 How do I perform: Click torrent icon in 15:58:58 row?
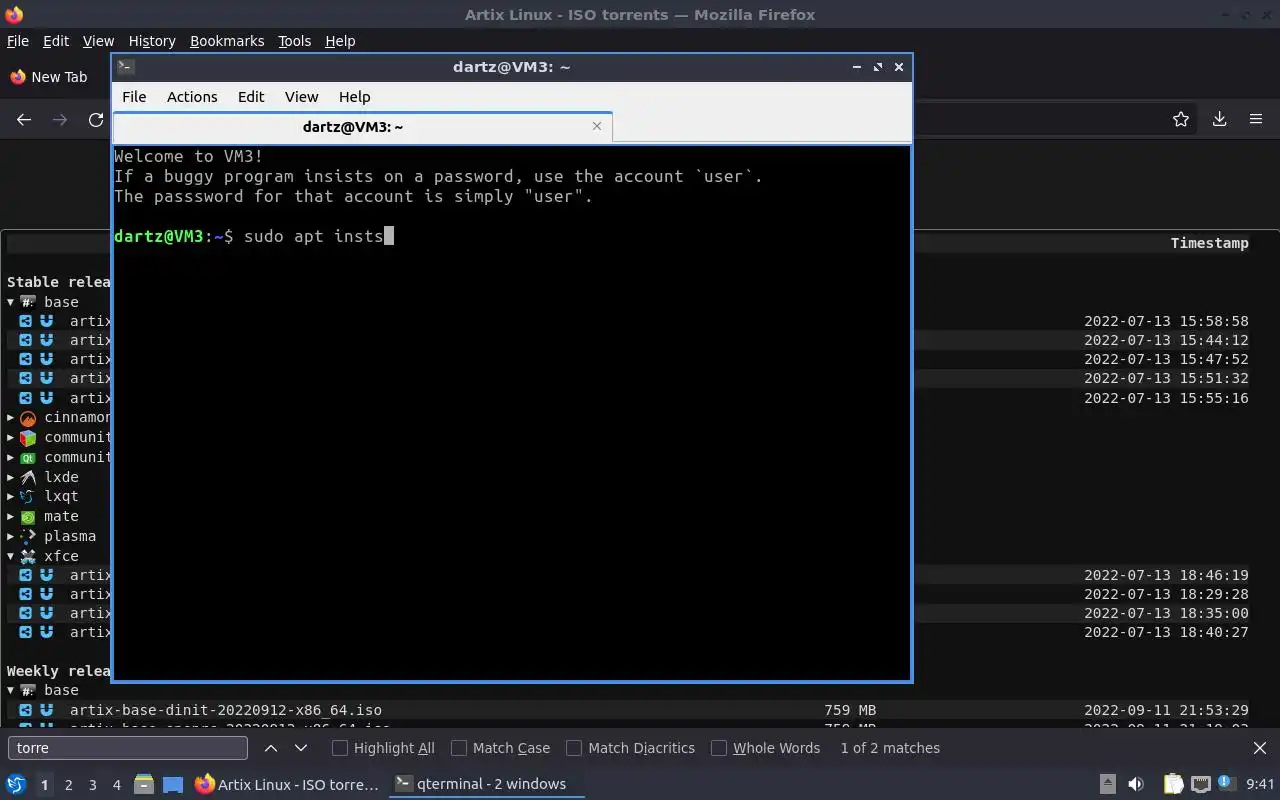coord(26,321)
